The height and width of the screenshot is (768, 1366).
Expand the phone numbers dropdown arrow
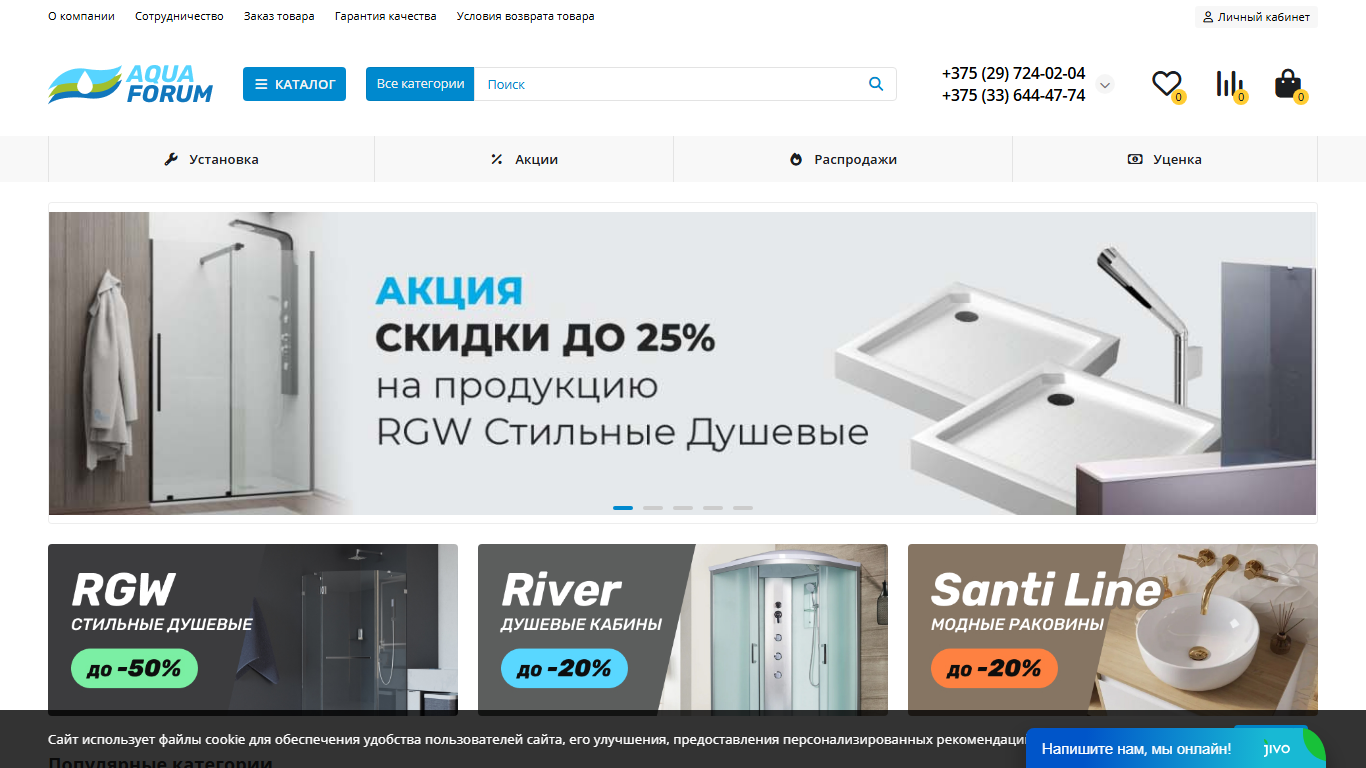click(x=1105, y=85)
